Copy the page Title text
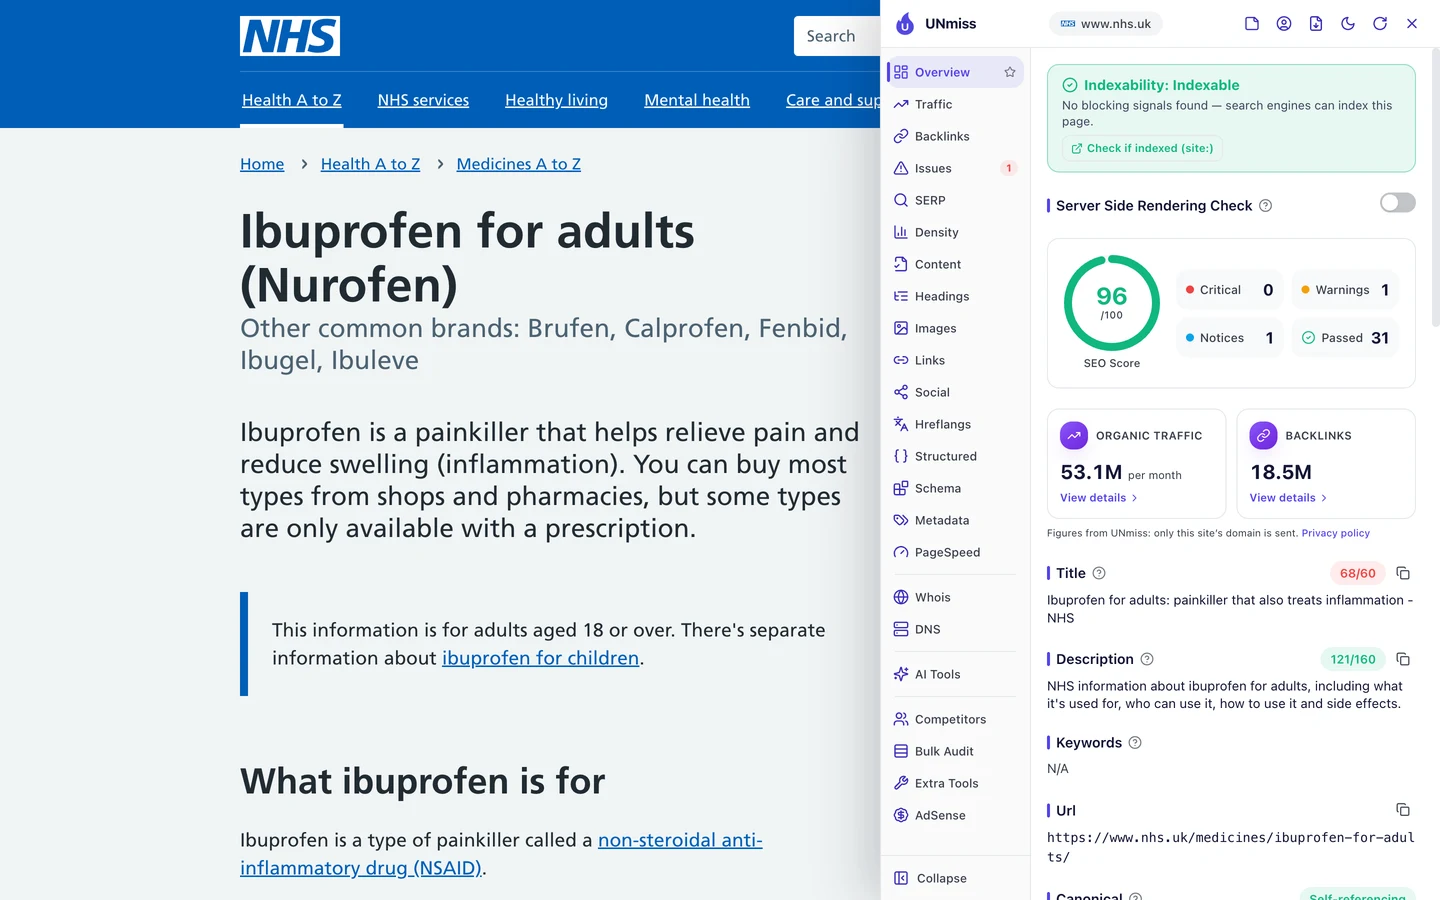Image resolution: width=1440 pixels, height=900 pixels. coord(1403,573)
